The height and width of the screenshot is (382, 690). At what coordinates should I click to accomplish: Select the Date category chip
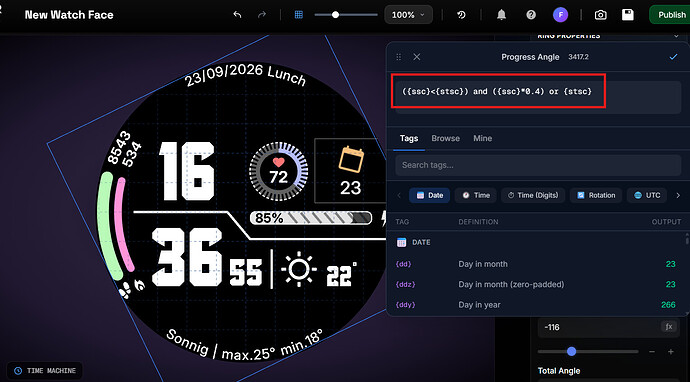(x=429, y=195)
